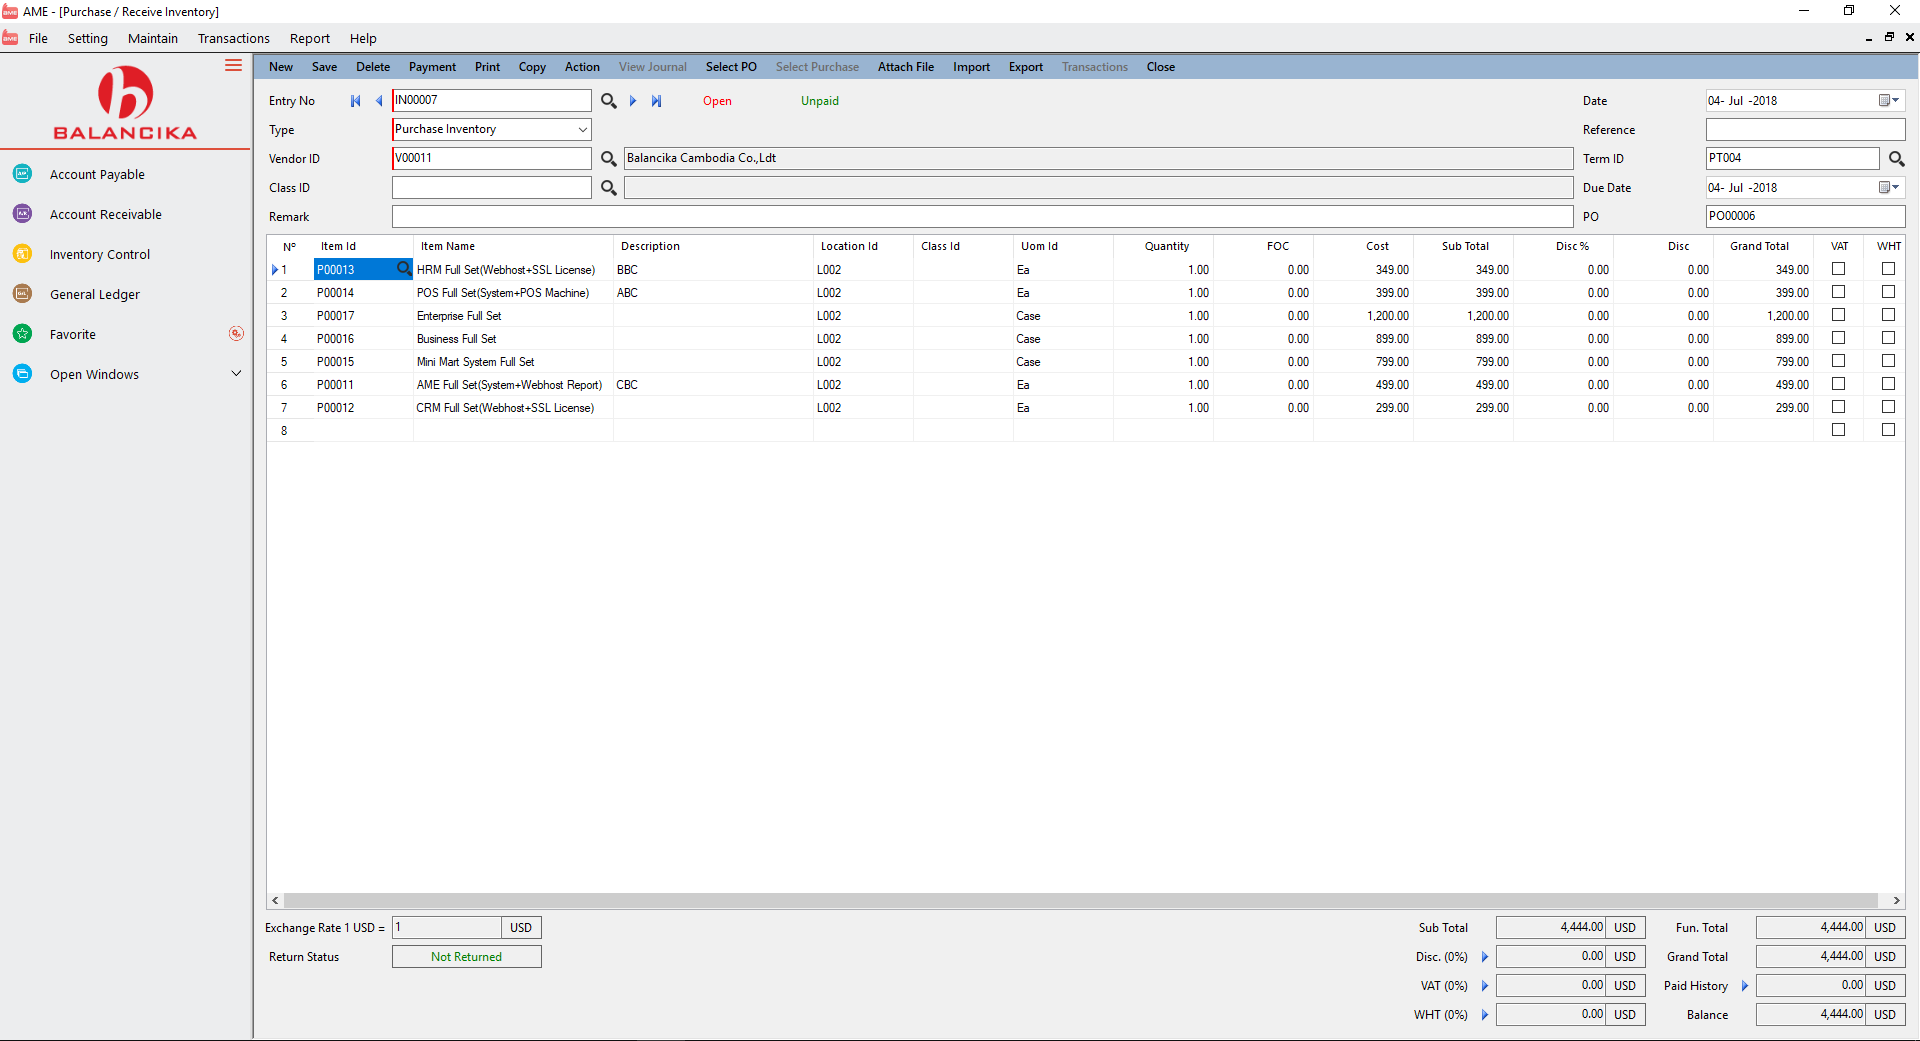Click Favorite edit icon on right
The width and height of the screenshot is (1920, 1041).
(236, 334)
